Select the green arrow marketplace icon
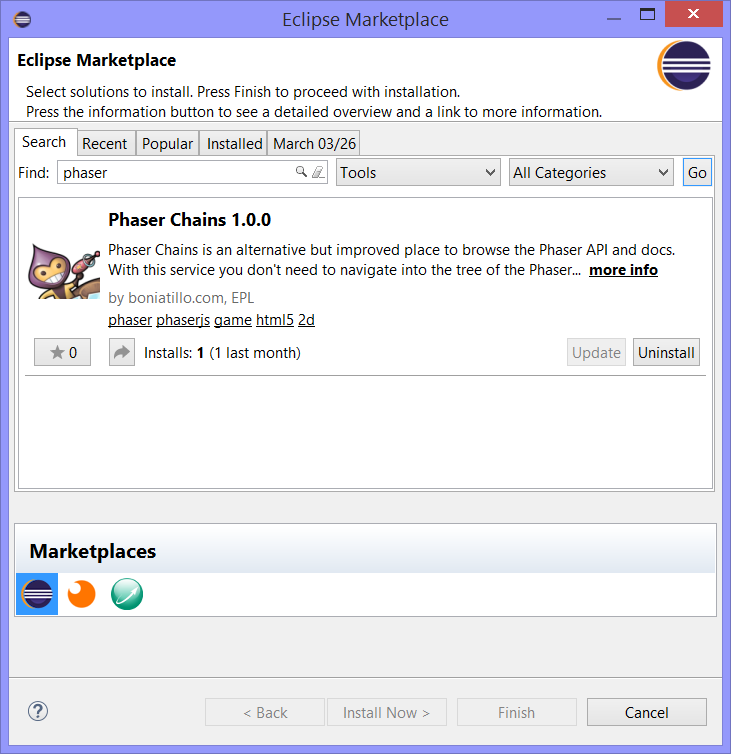This screenshot has width=731, height=754. (x=127, y=594)
